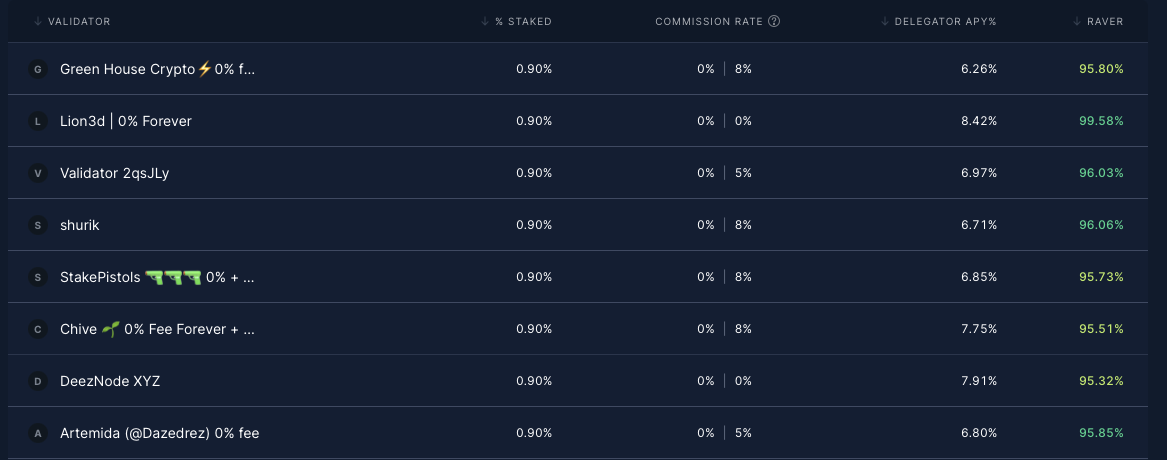Sort validators by Raver column
Screen dimensions: 1167x460
pyautogui.click(x=1099, y=22)
